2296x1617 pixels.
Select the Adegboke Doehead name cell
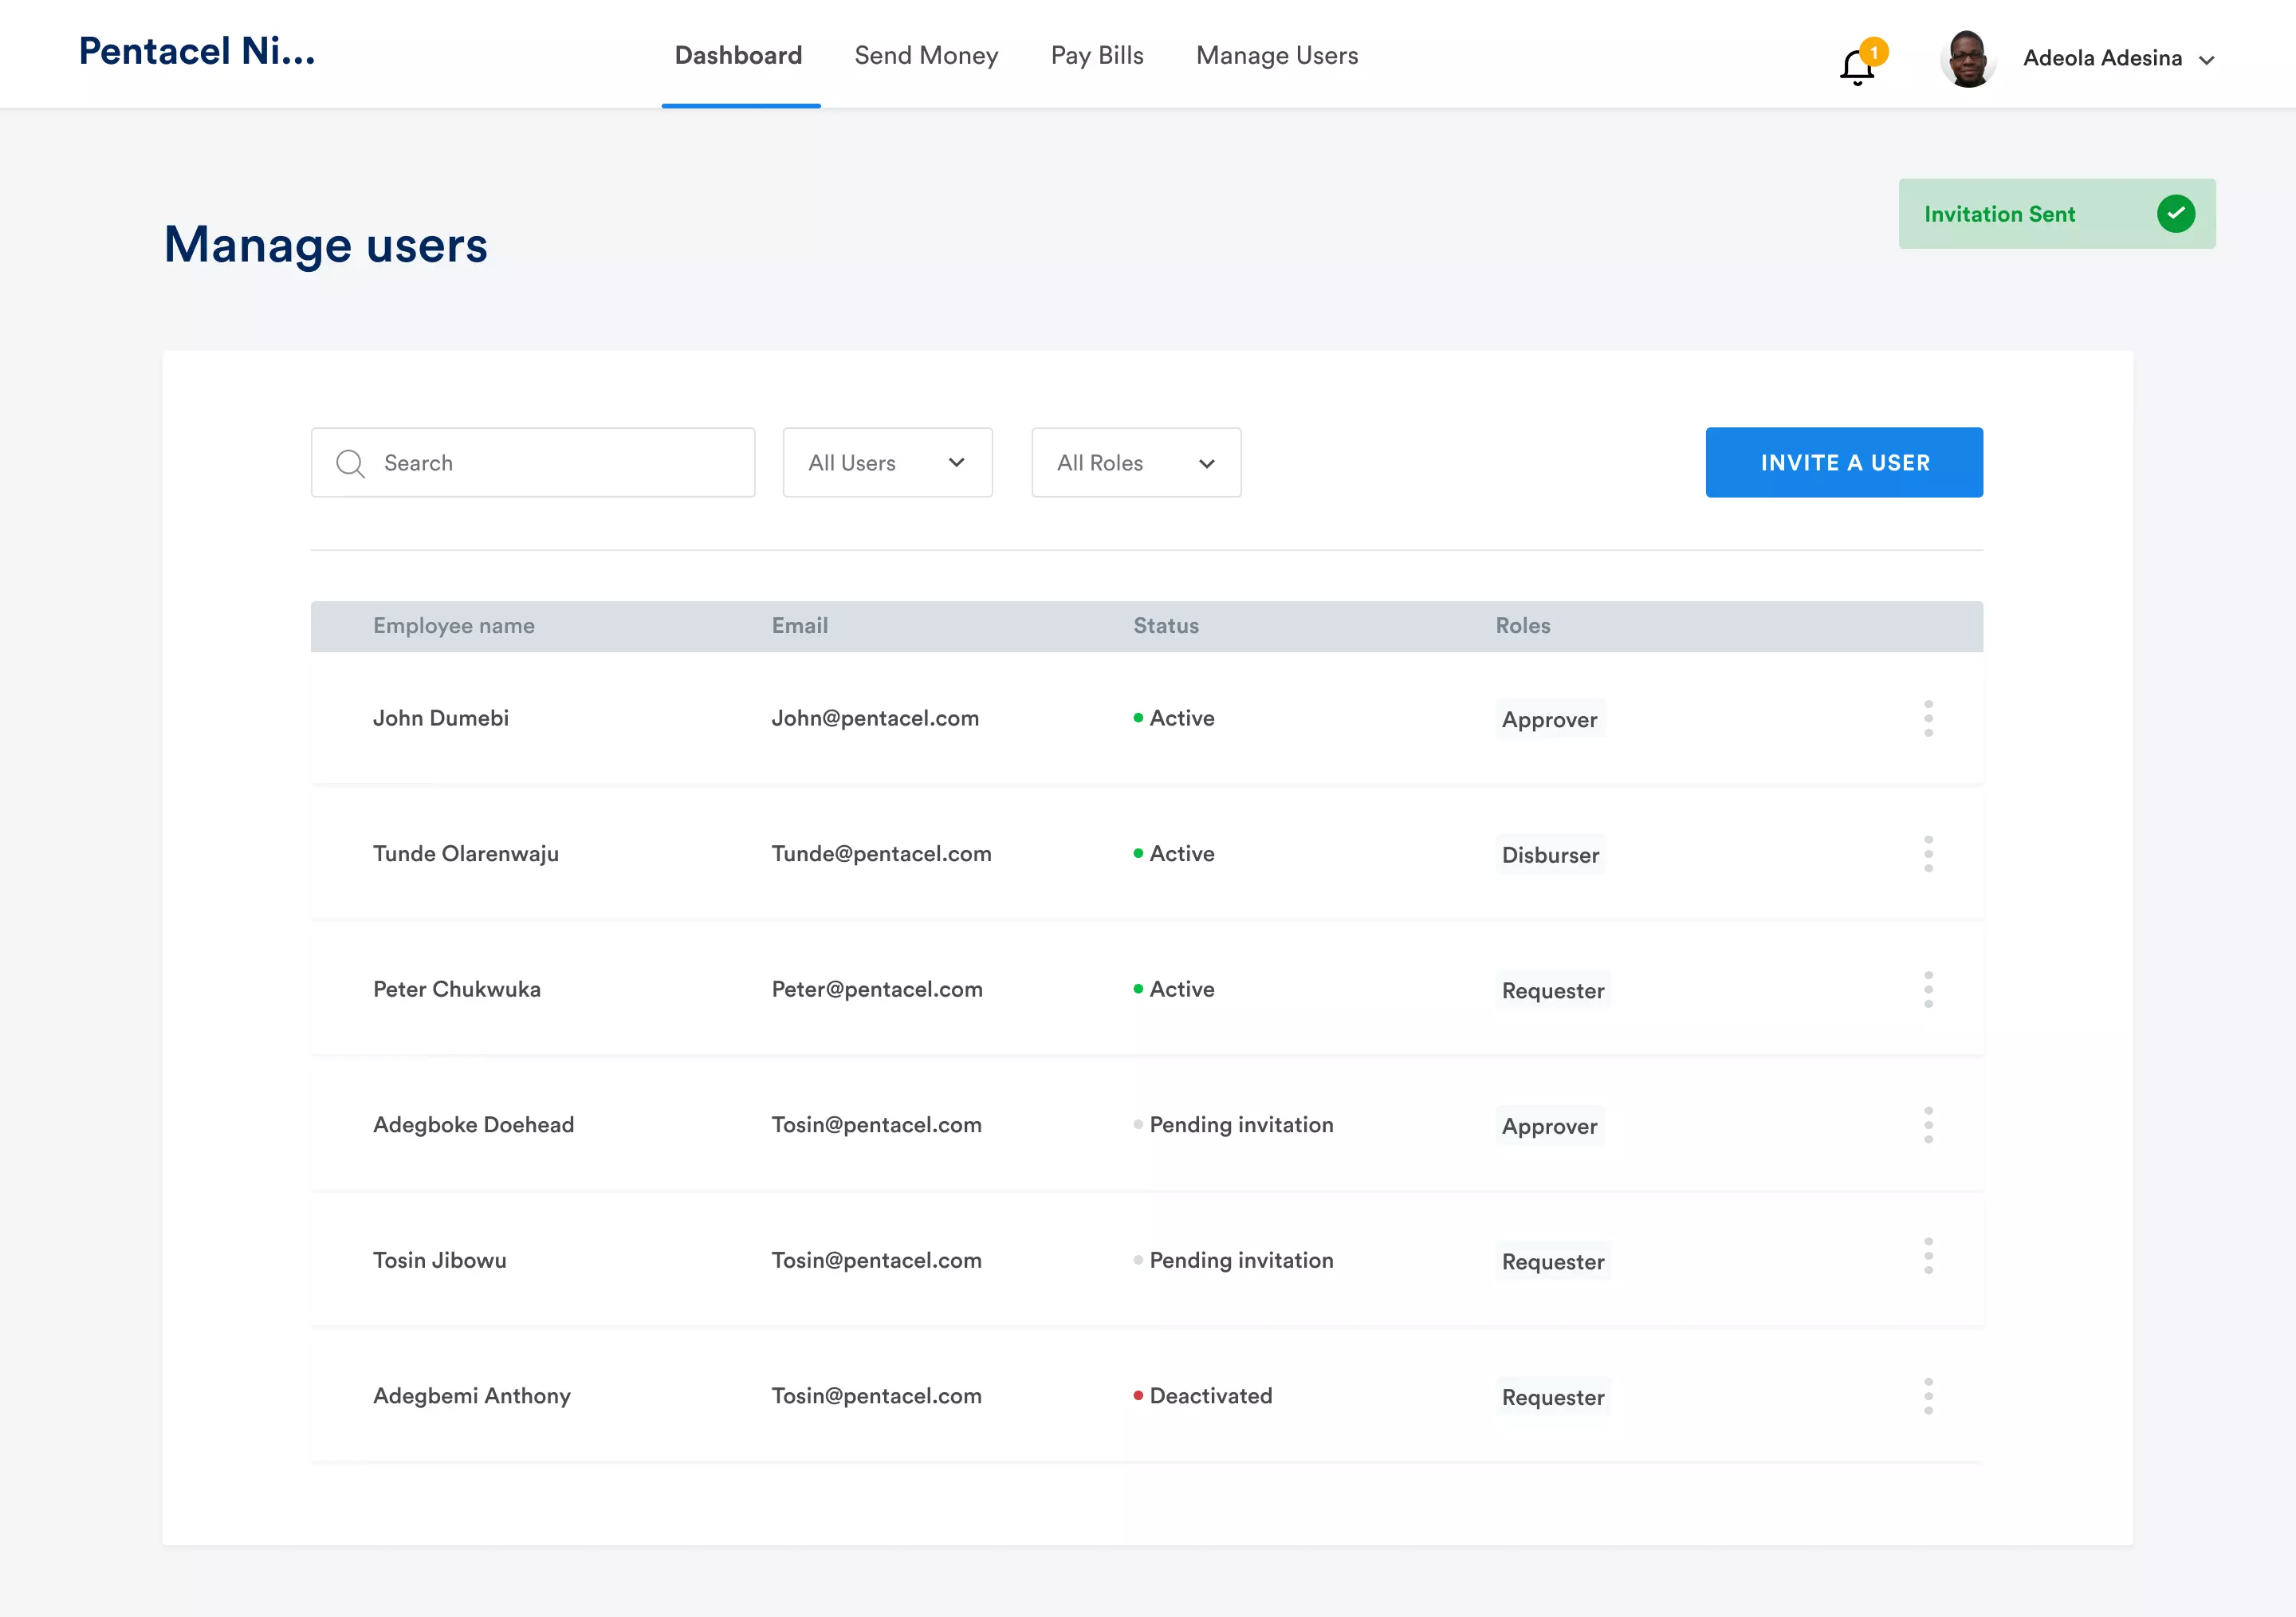point(474,1125)
